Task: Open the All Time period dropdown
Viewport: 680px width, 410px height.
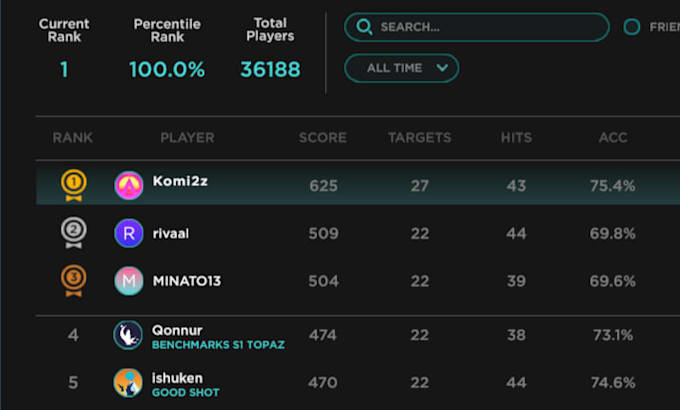Action: [401, 68]
